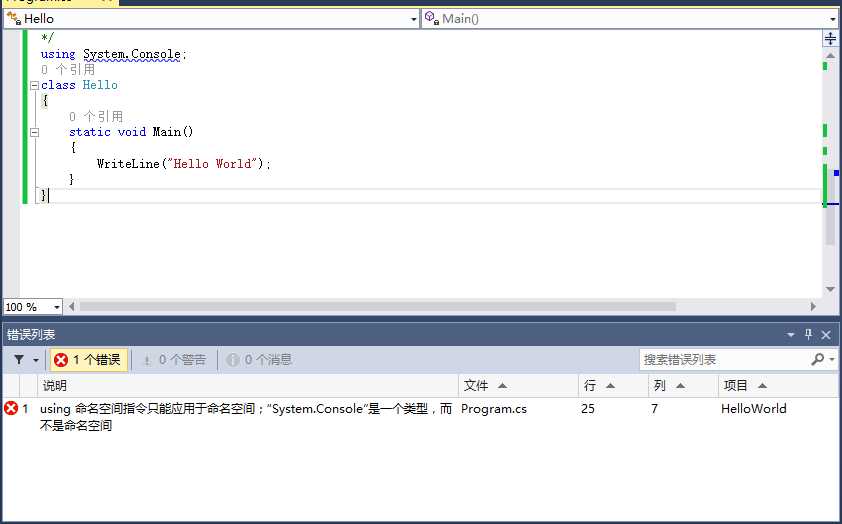Toggle the 0 个消息 messages filter button
842x524 pixels.
pos(259,360)
